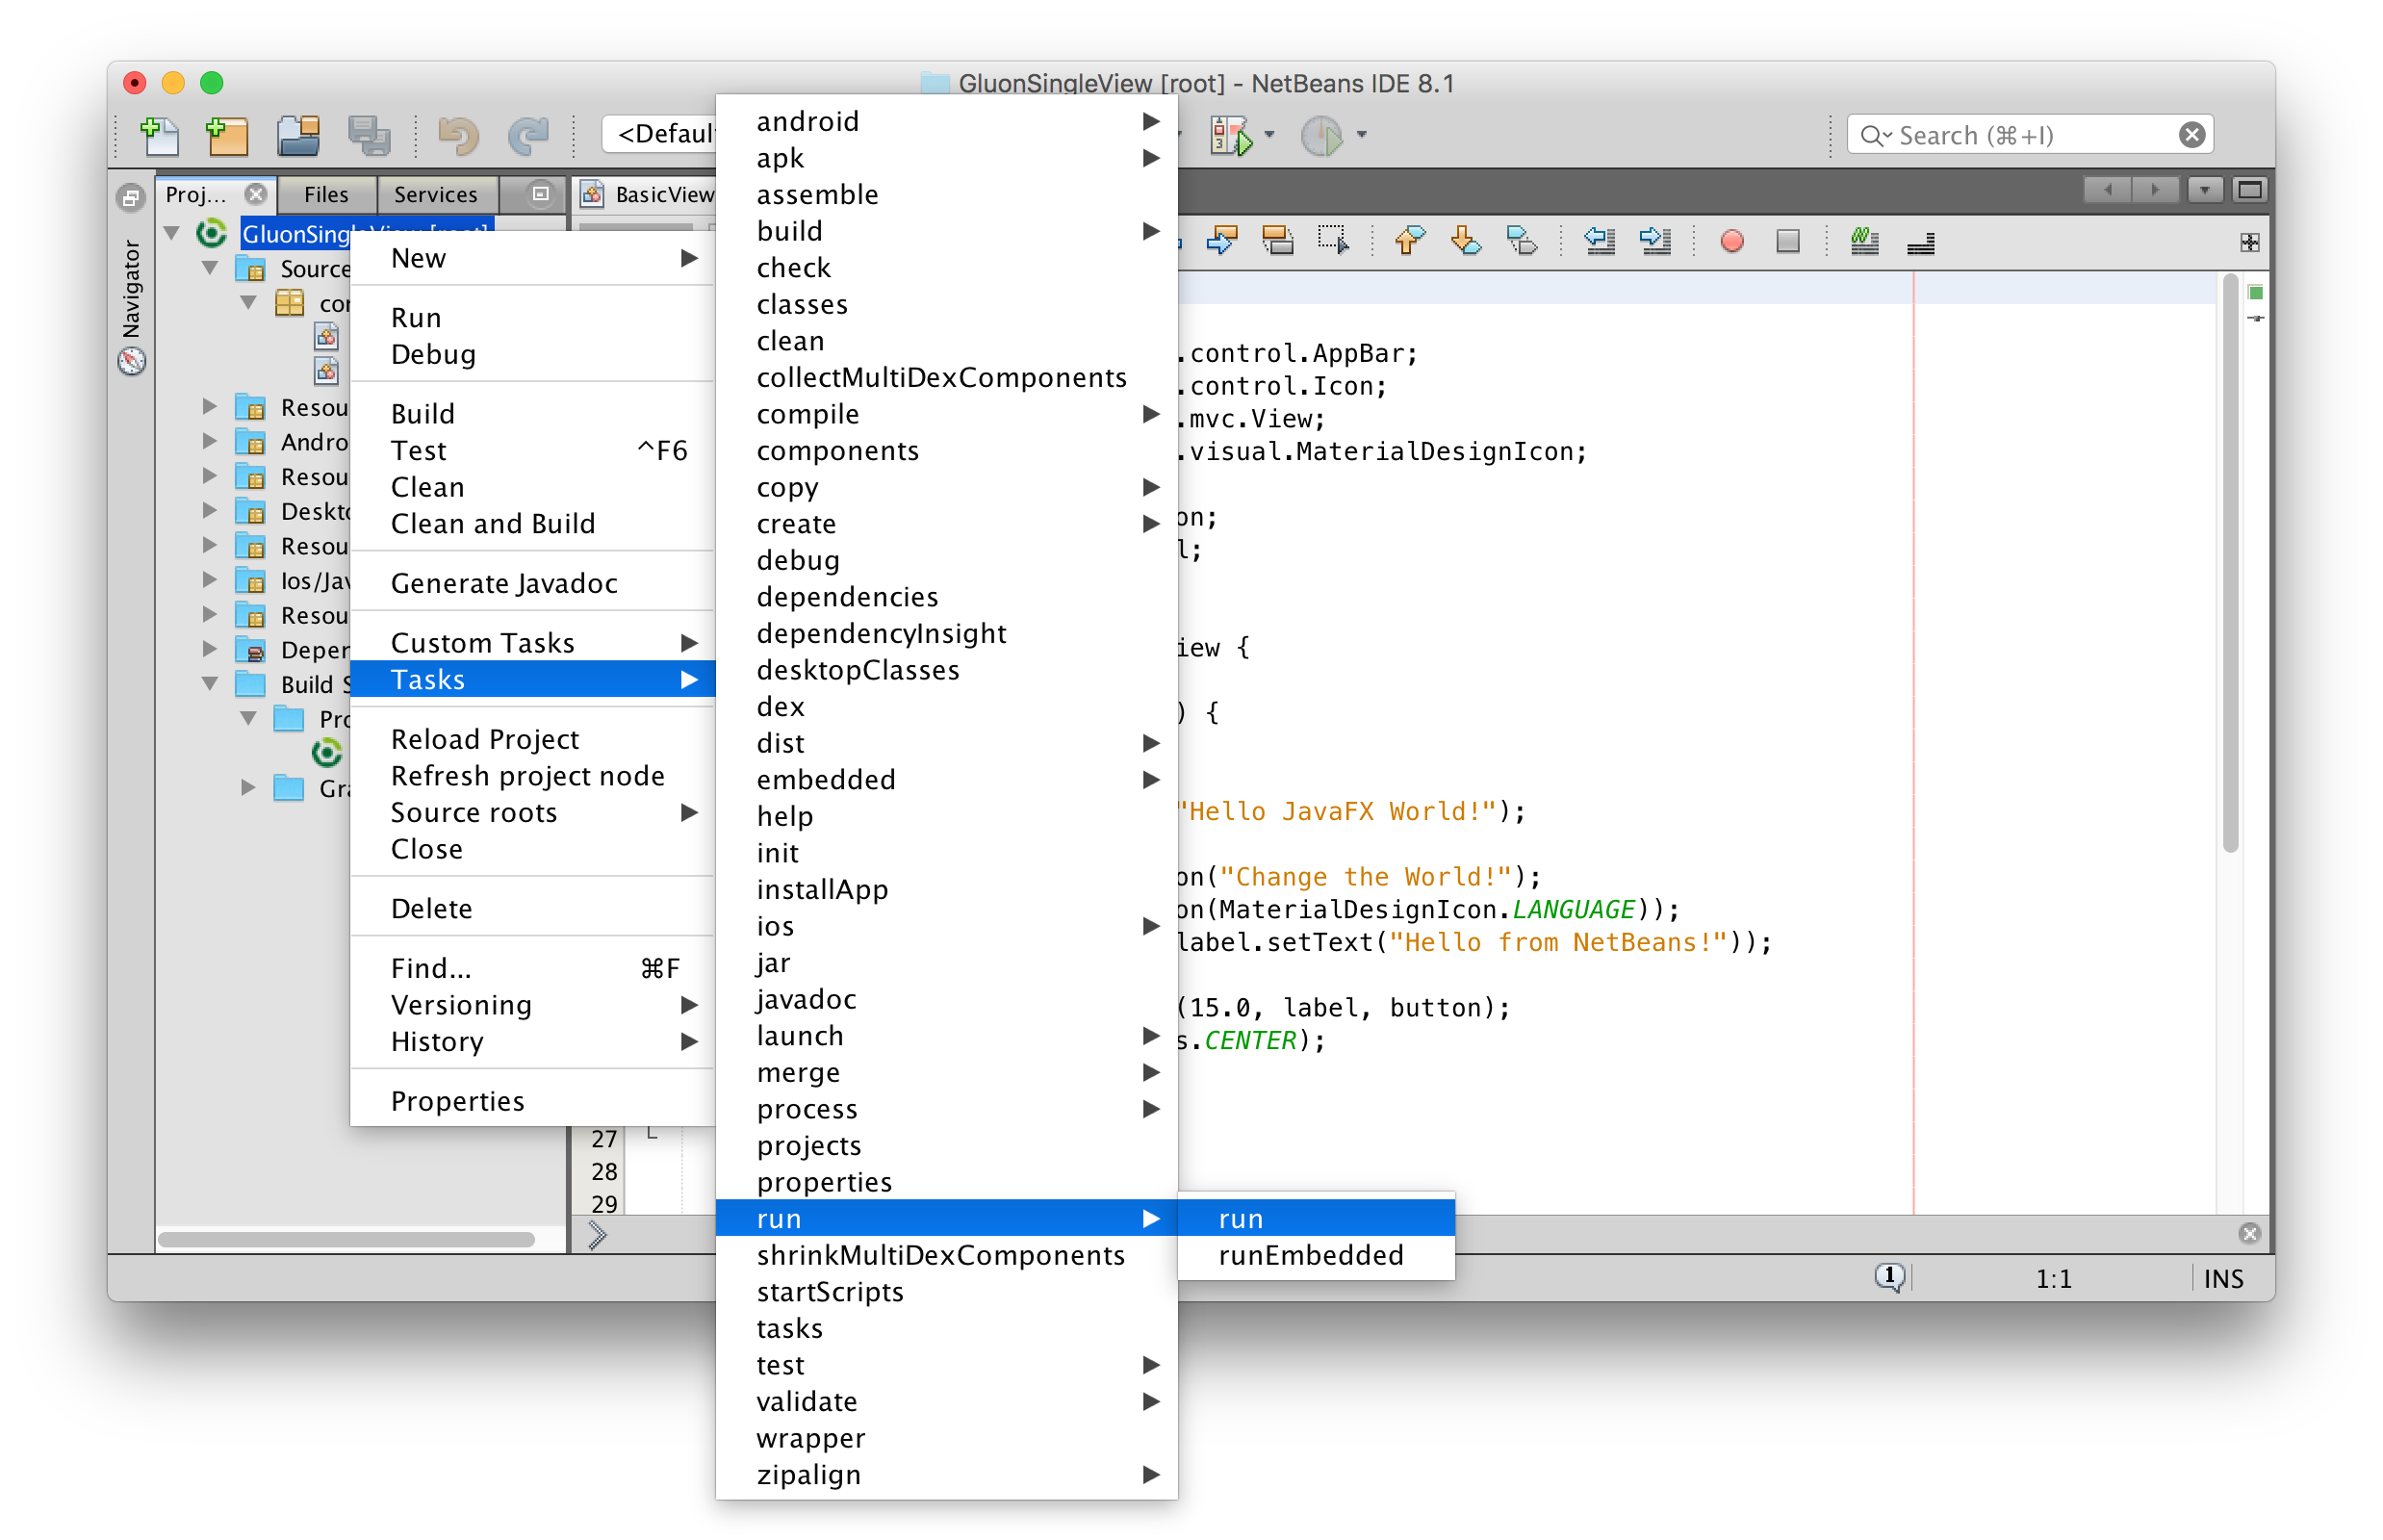Switch to the Files tab
Viewport: 2383px width, 1540px height.
pos(326,194)
